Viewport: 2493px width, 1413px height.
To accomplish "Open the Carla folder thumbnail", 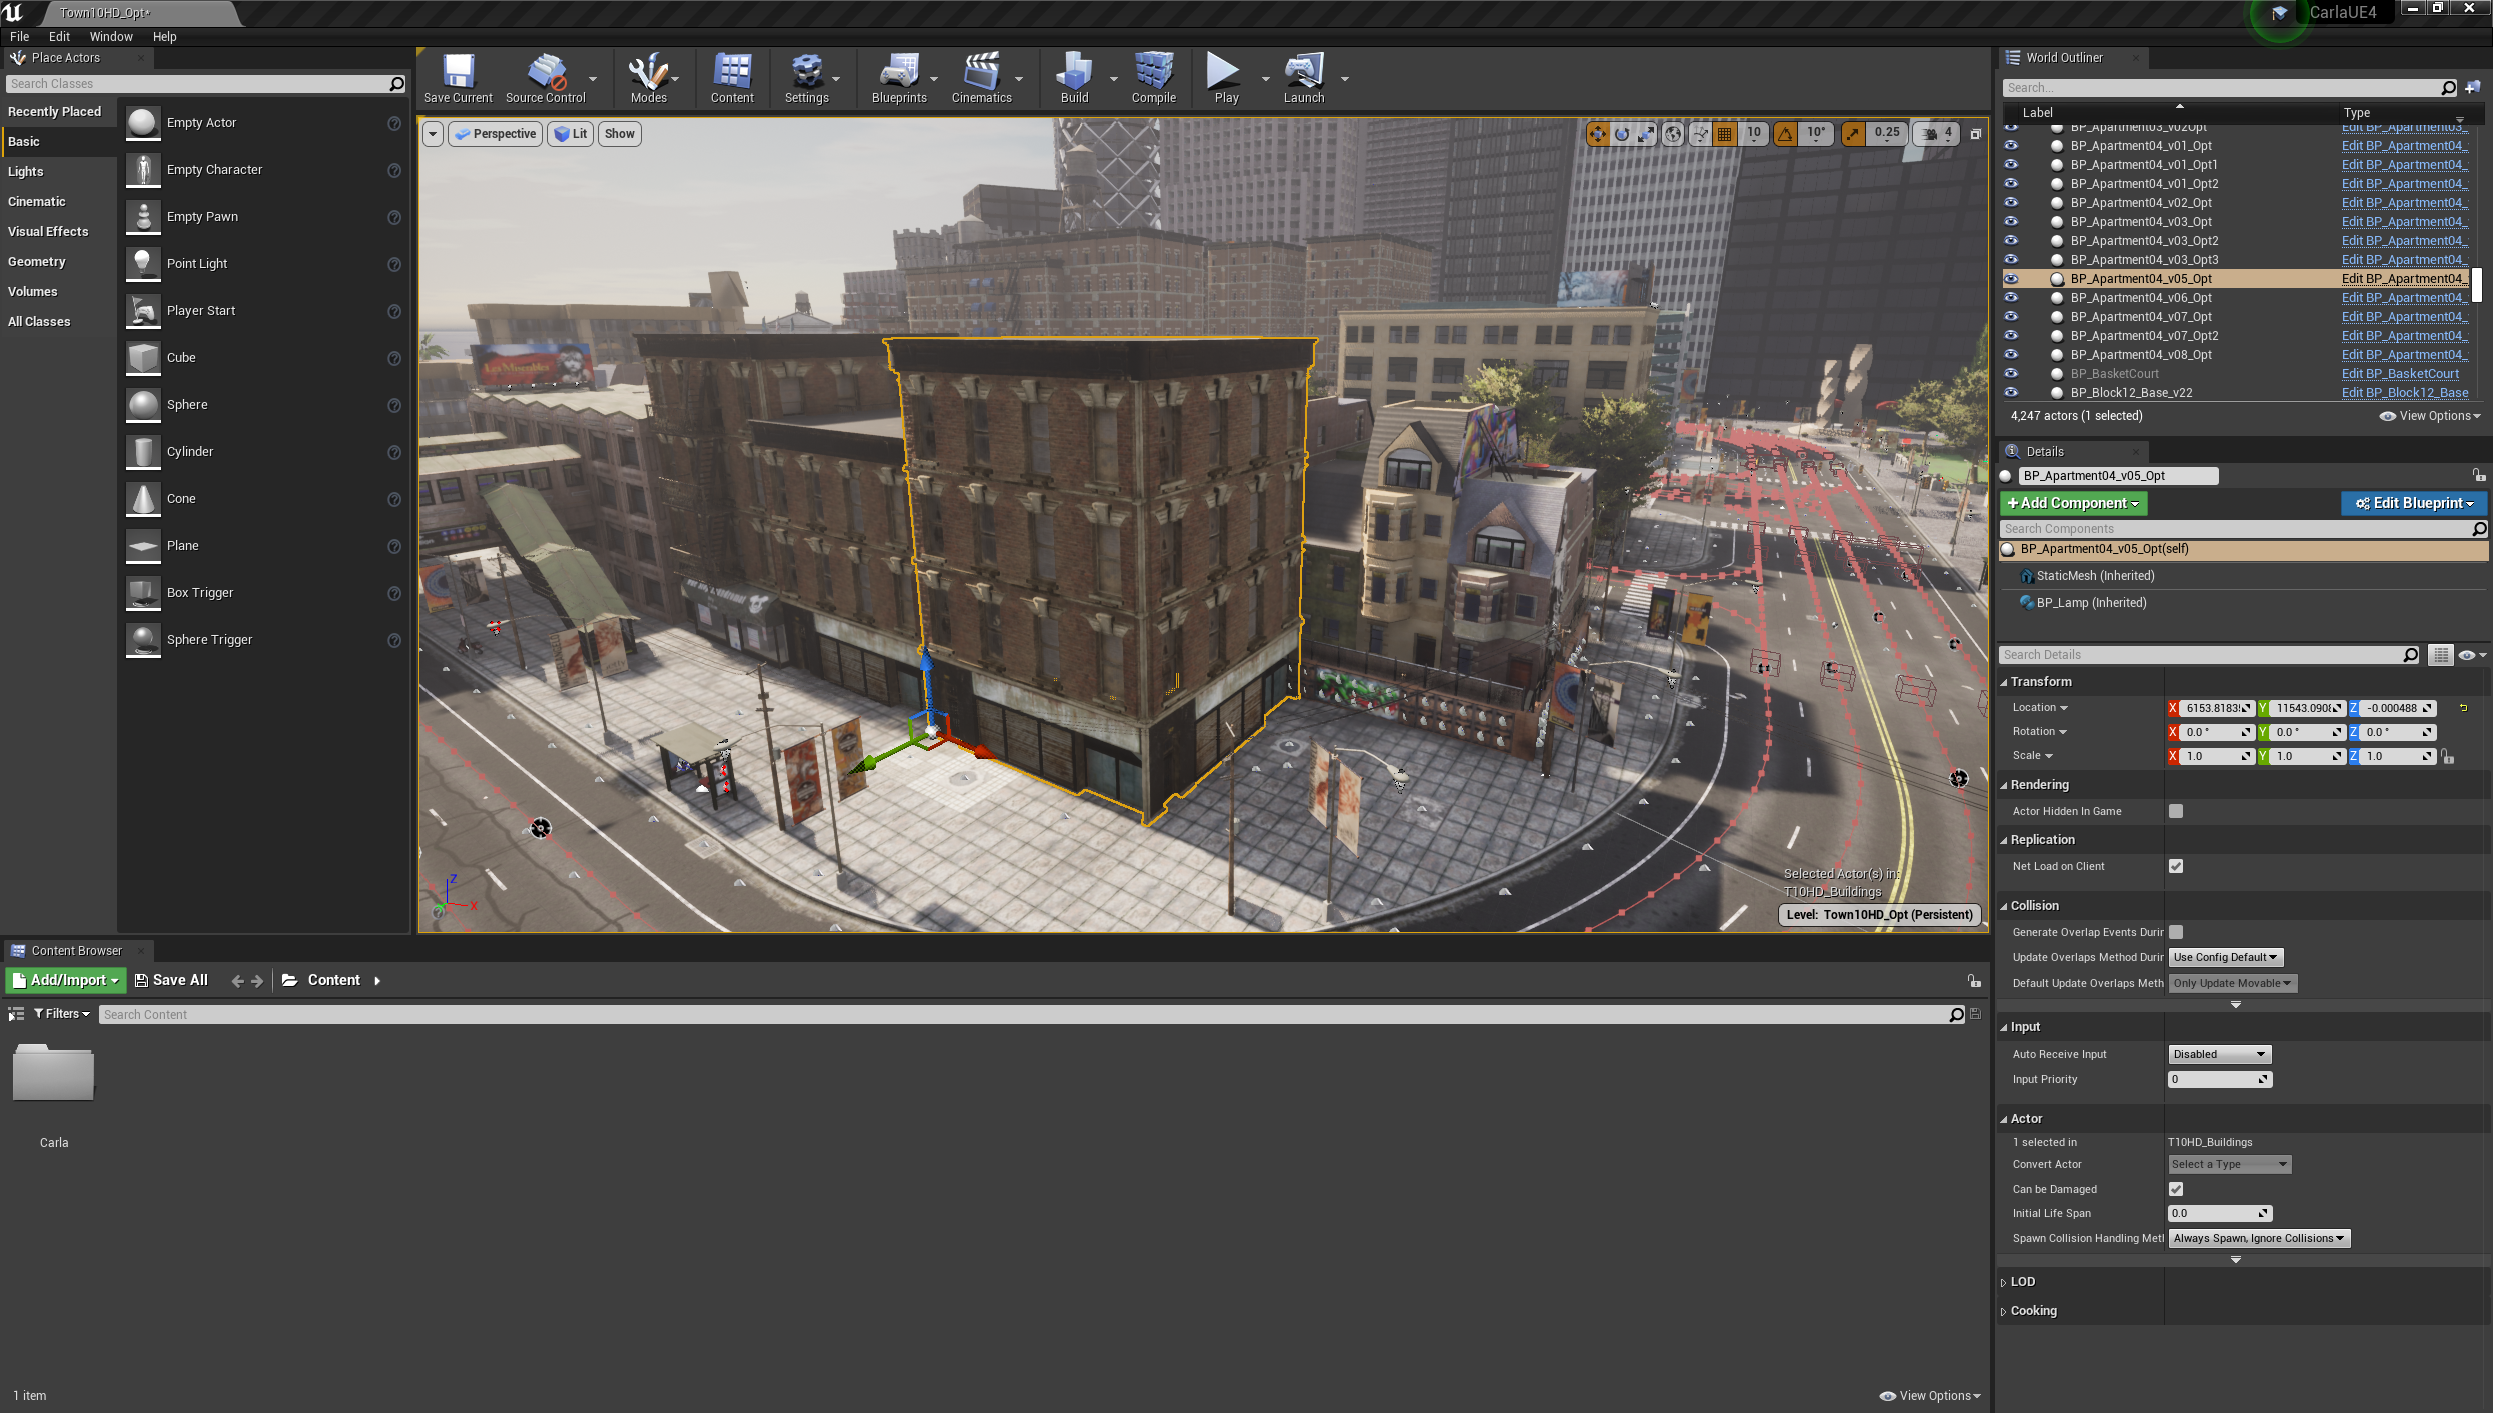I will [52, 1072].
